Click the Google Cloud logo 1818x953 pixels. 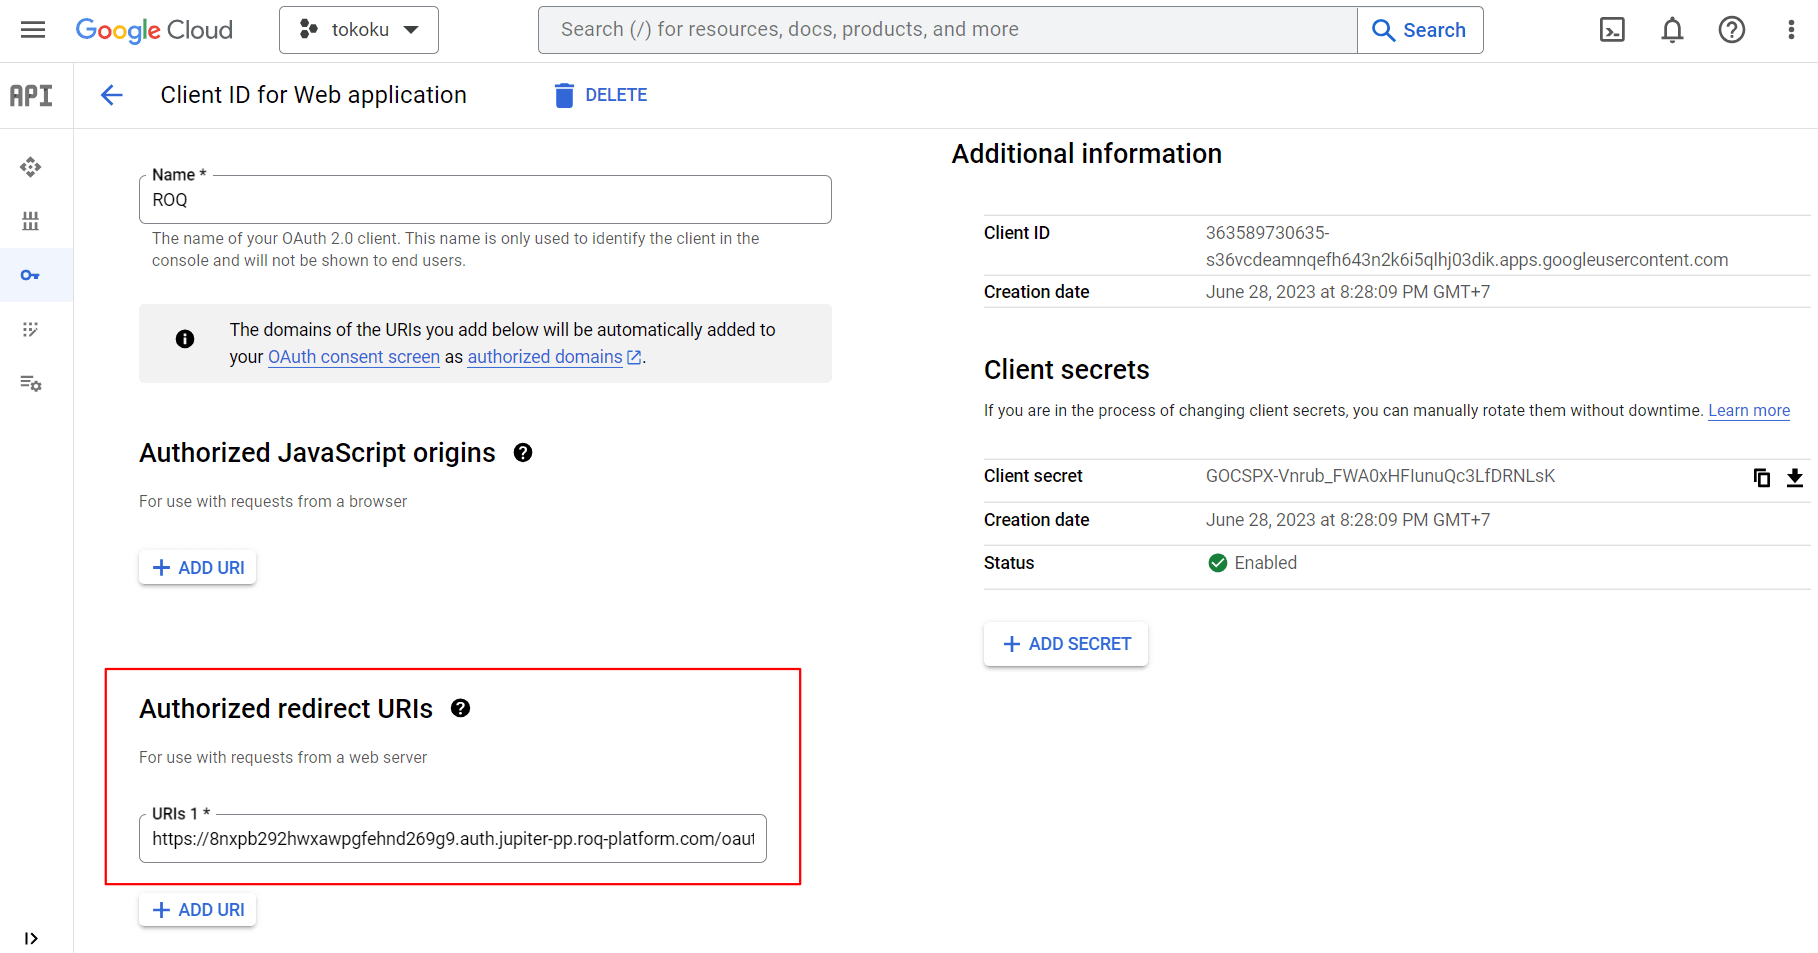click(154, 30)
